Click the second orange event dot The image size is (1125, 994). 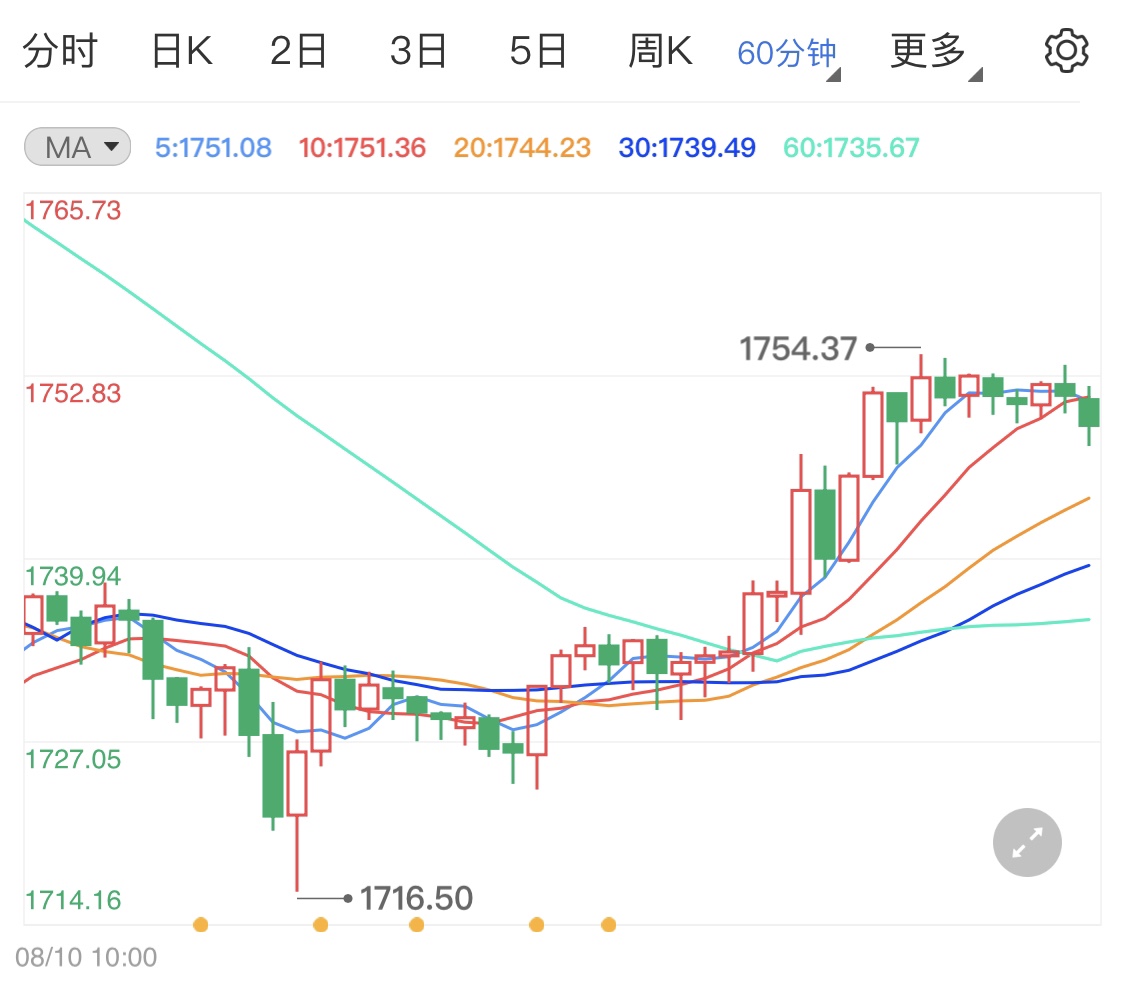click(x=321, y=924)
